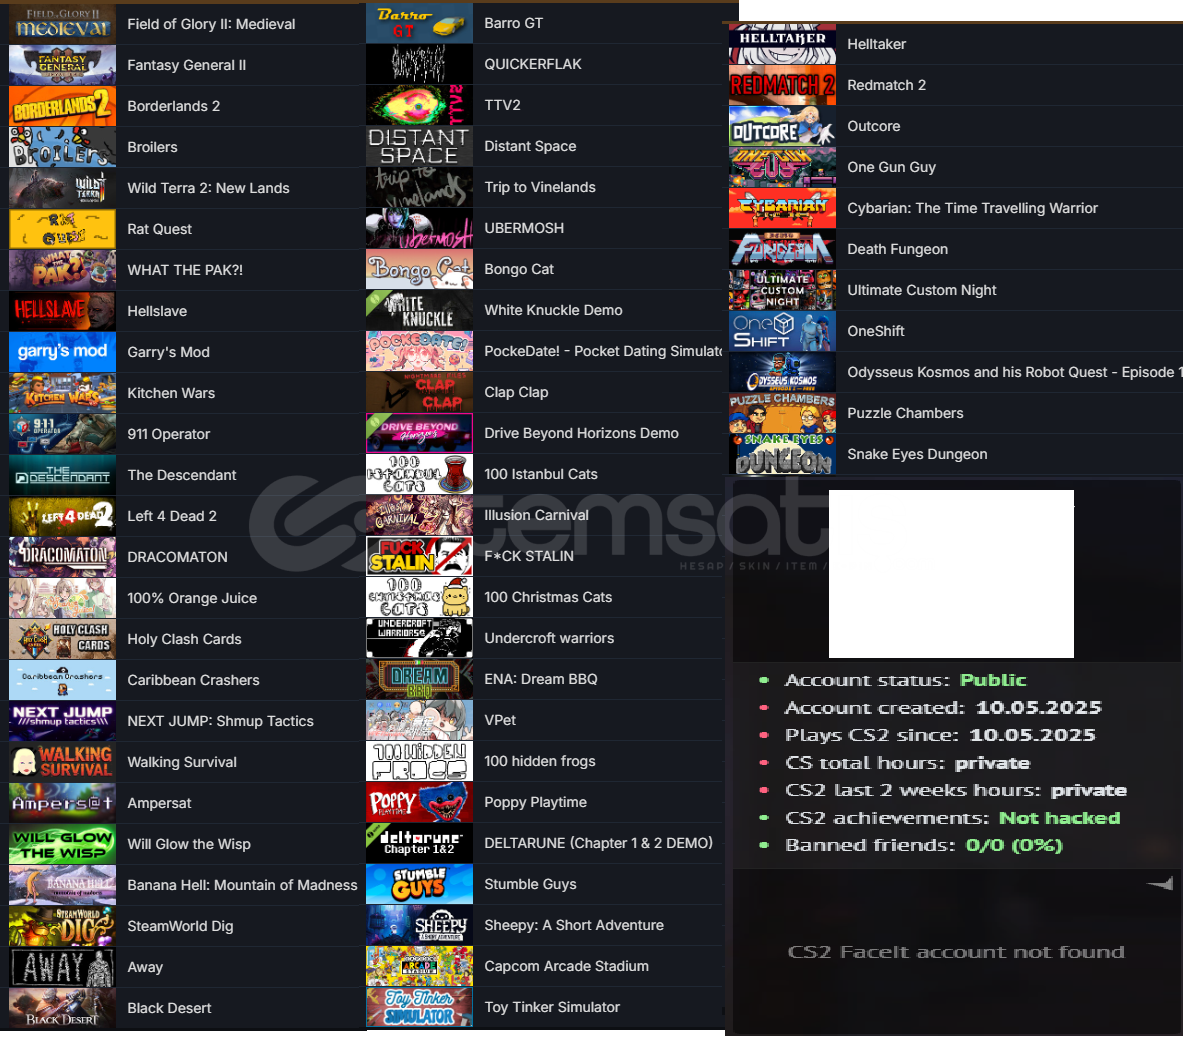Open the F*CK STALIN game image
Viewport: 1183px width, 1048px height.
tap(419, 556)
